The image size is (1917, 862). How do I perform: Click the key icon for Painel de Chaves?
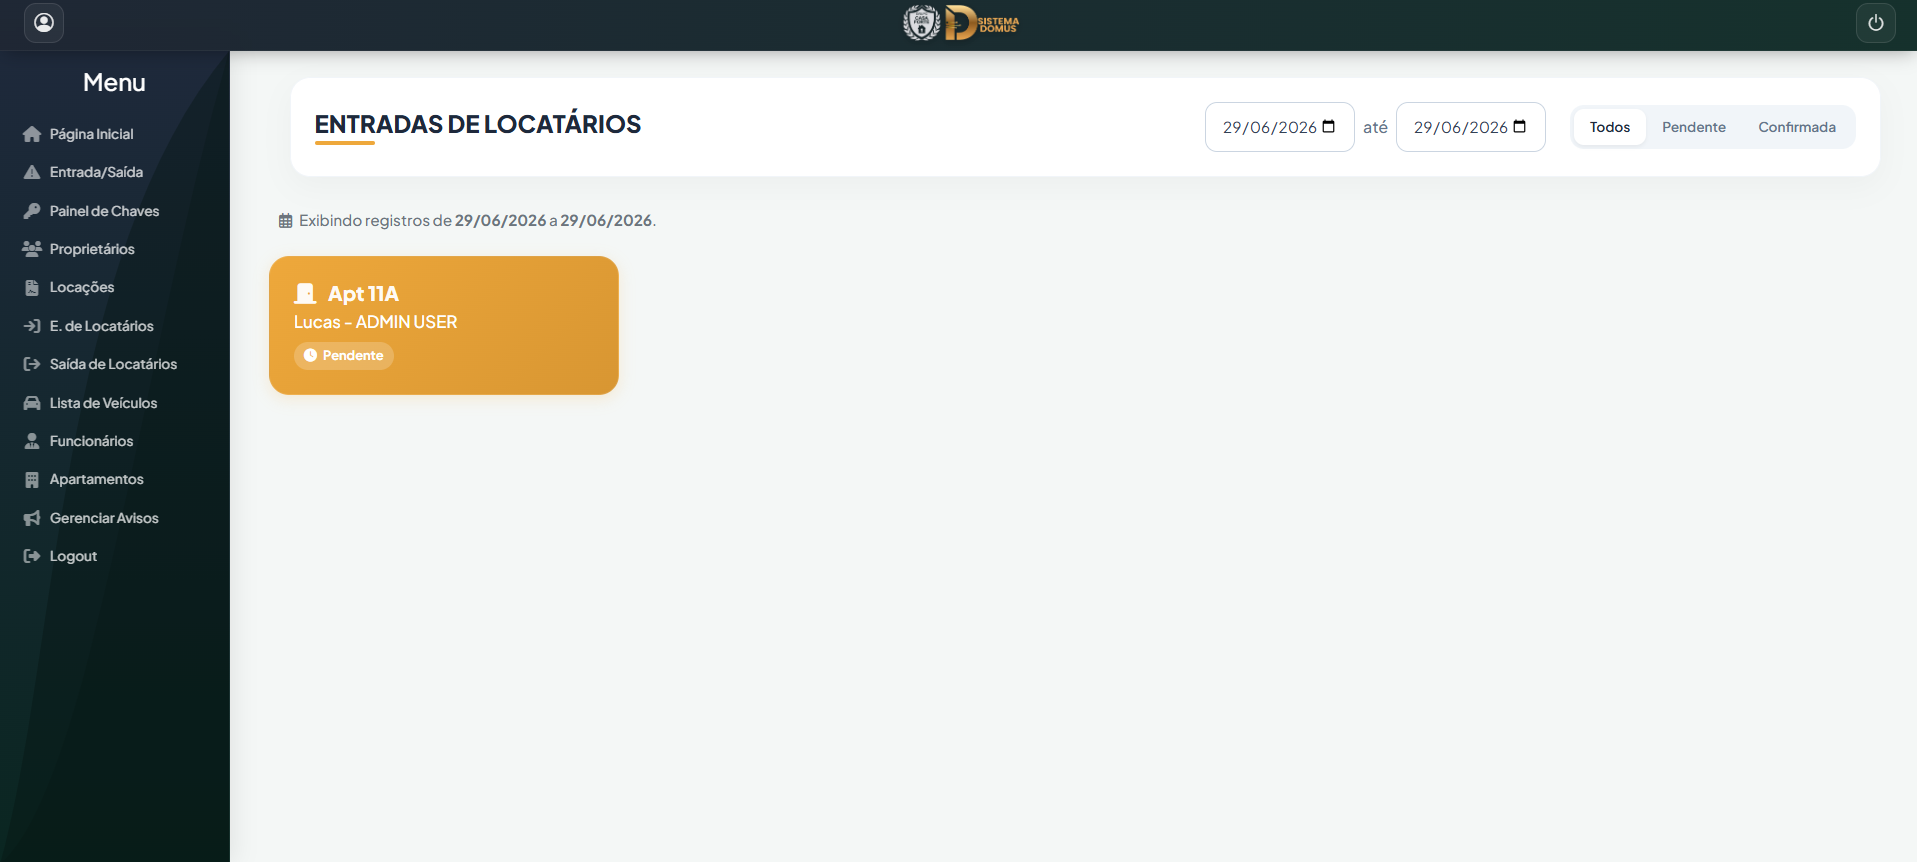32,211
